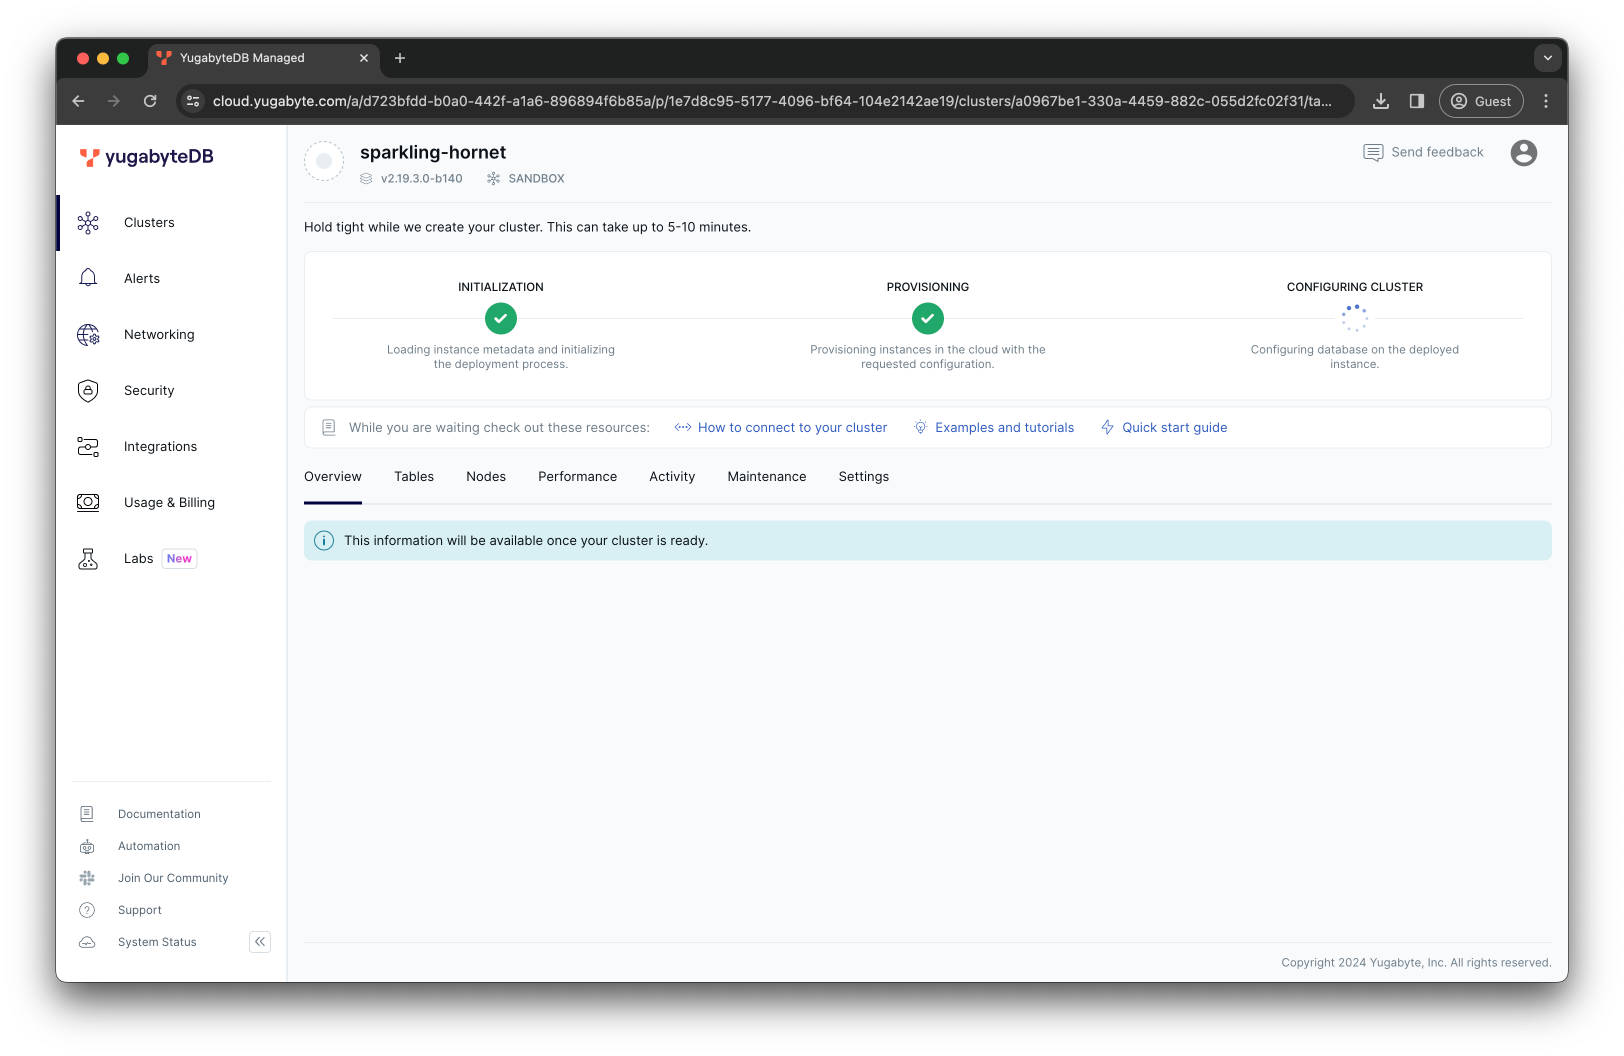Open the Security section
The image size is (1624, 1056).
[149, 390]
